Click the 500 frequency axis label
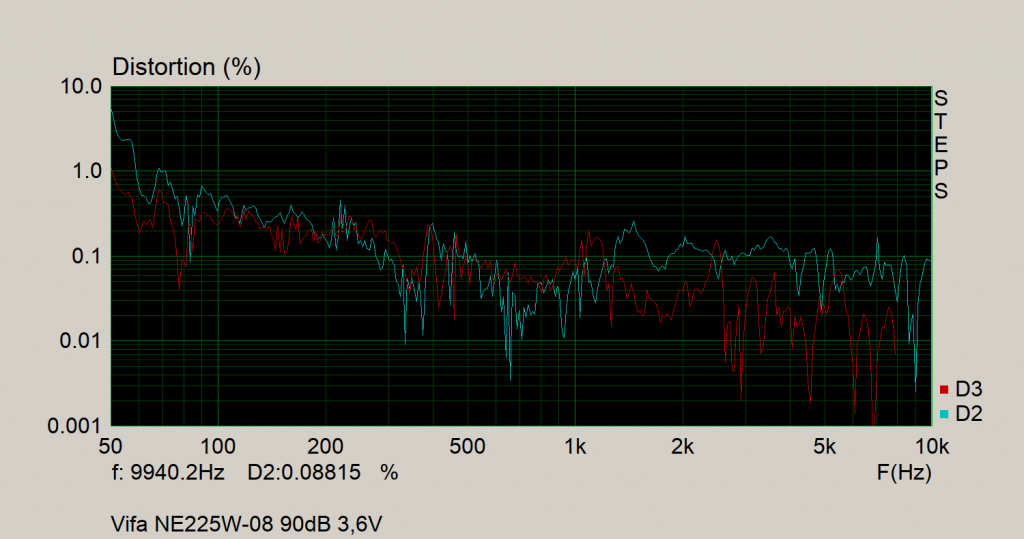This screenshot has width=1024, height=539. coord(467,446)
